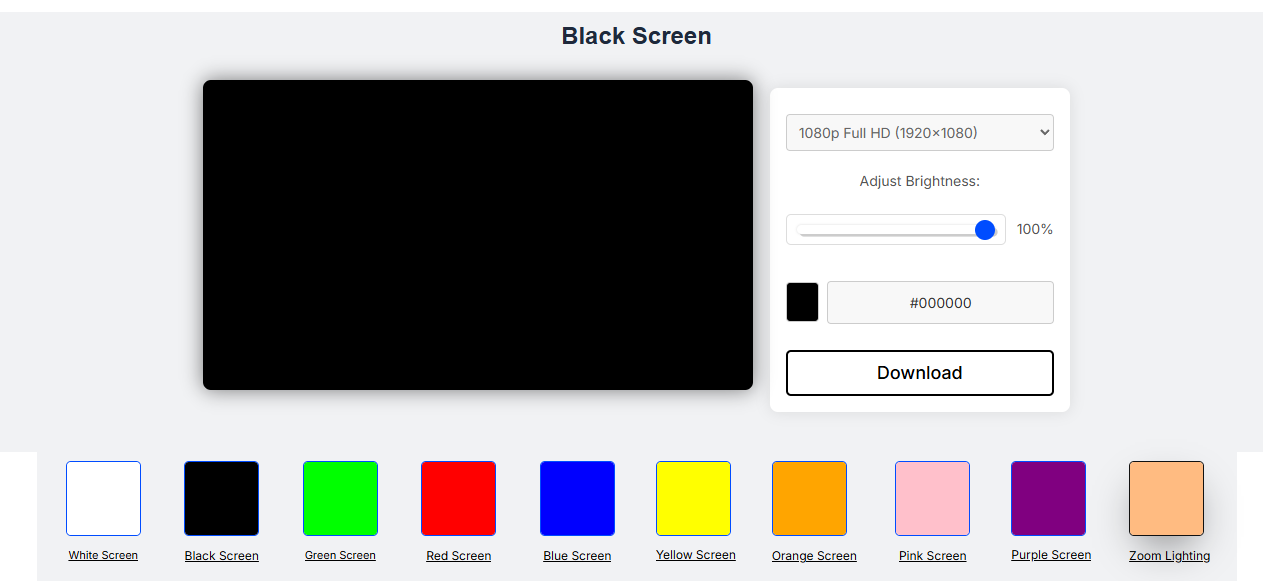Select the green screen thumbnail
Image resolution: width=1263 pixels, height=581 pixels.
point(340,497)
